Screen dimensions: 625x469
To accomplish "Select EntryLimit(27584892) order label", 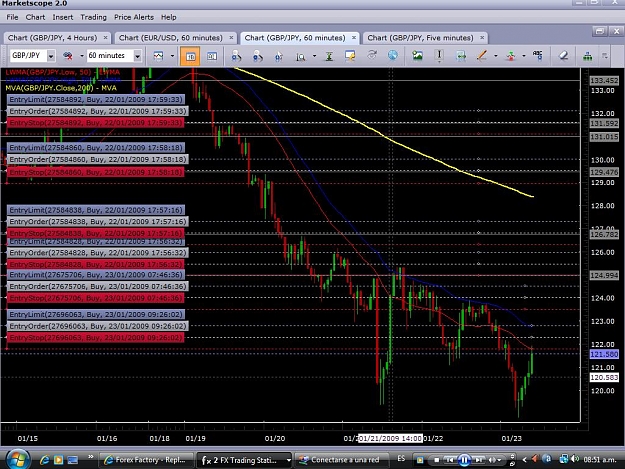I will 96,99.
